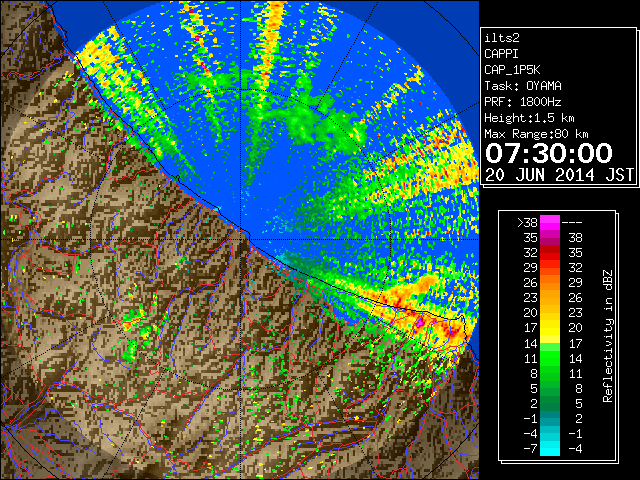Click the cyan -7 to -4 dBZ swatch
The image size is (640, 480).
click(550, 448)
